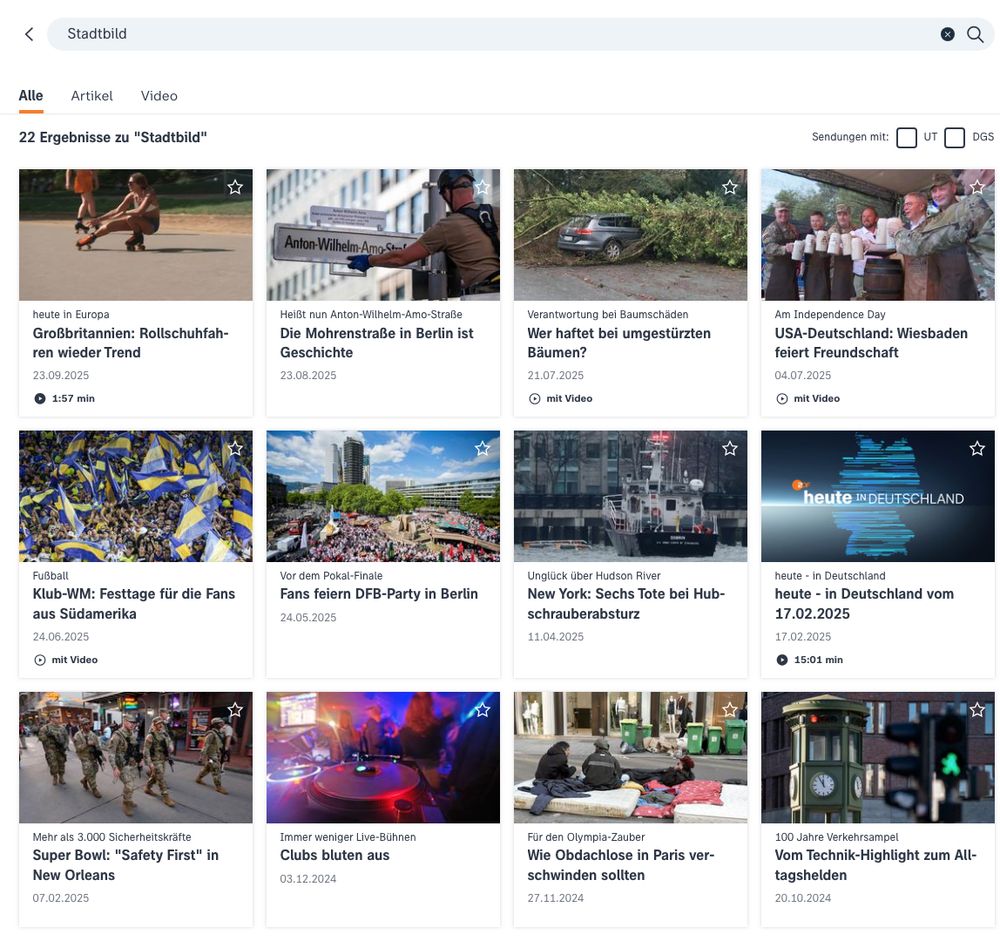Click 'Am Independence Day' label
Screen dimensions: 1000x936
pos(830,314)
